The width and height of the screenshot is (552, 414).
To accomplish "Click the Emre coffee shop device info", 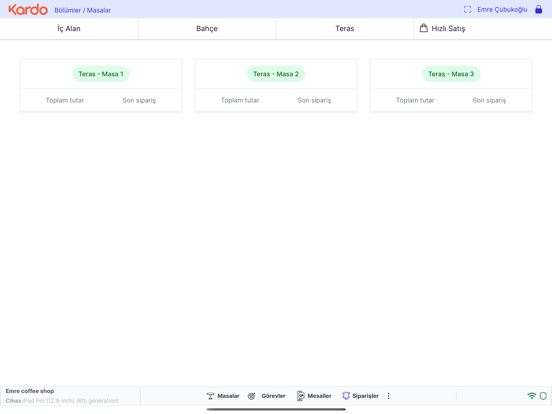I will 62,396.
